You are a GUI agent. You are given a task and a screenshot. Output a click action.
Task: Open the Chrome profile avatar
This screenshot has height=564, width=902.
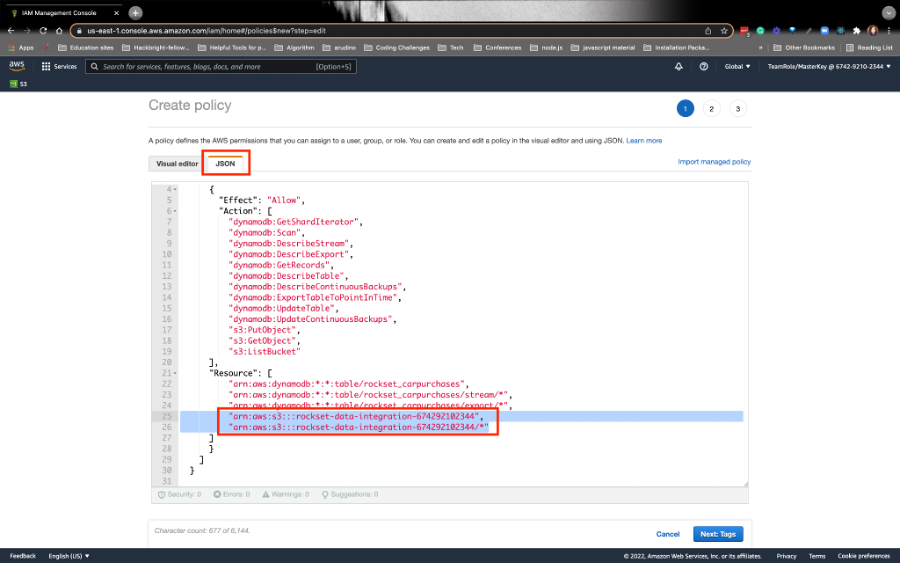(873, 31)
